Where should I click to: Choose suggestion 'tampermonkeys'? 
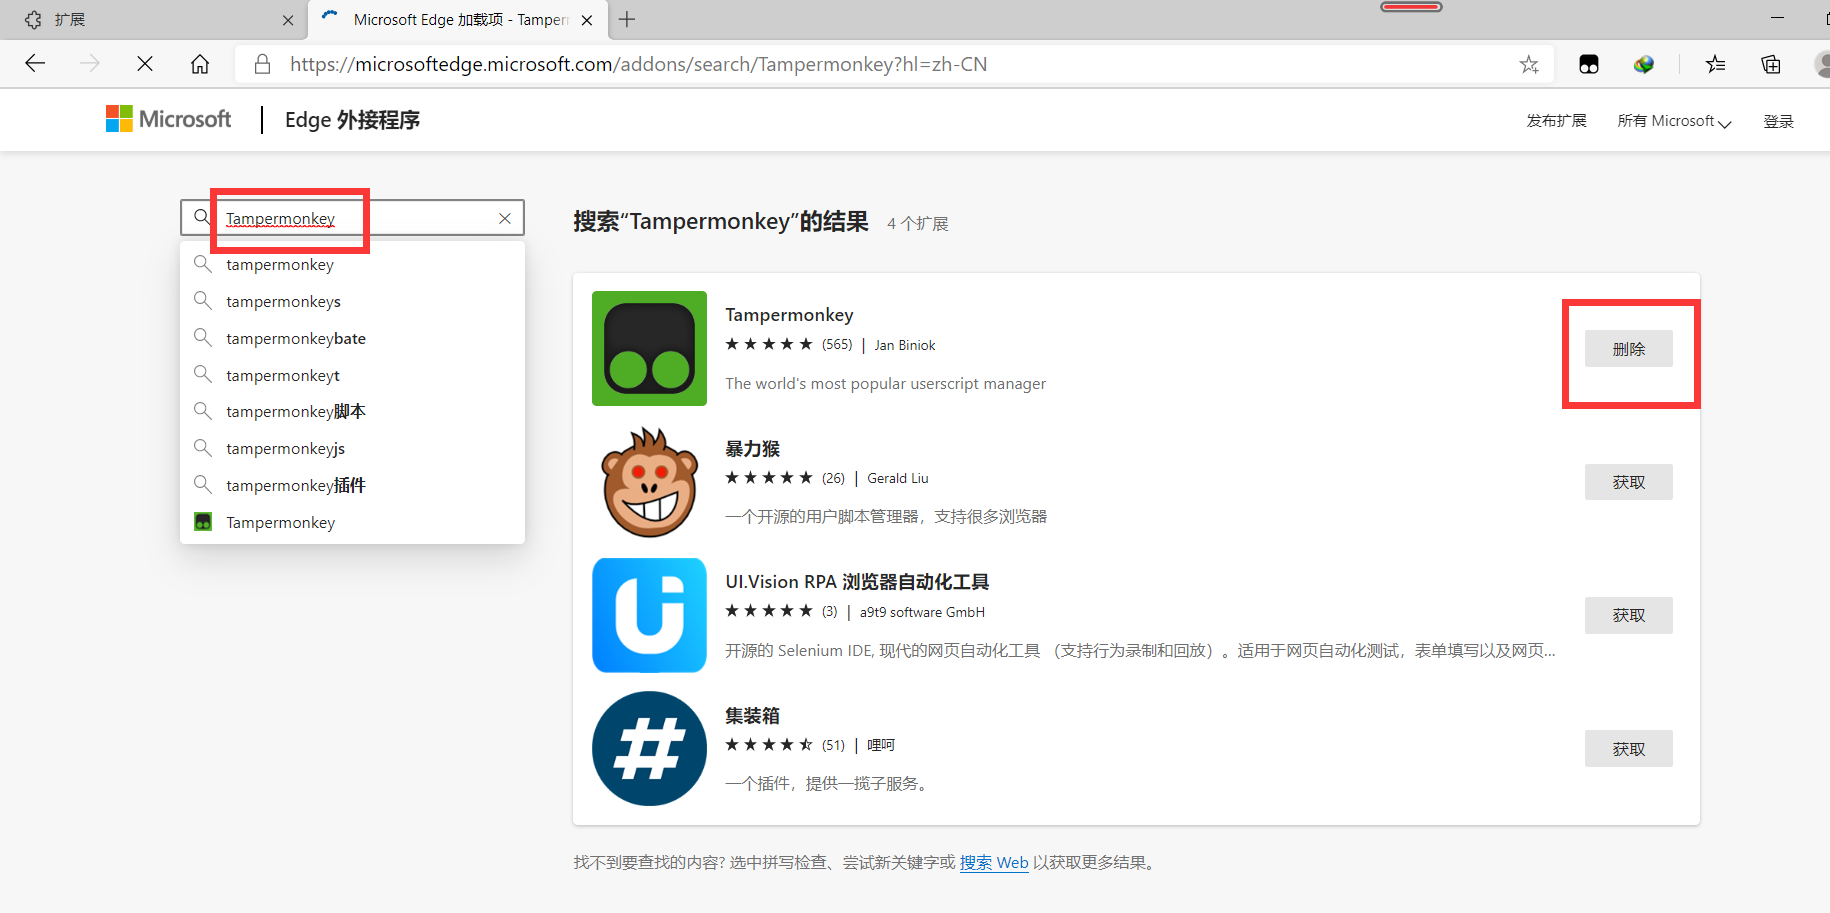coord(352,301)
